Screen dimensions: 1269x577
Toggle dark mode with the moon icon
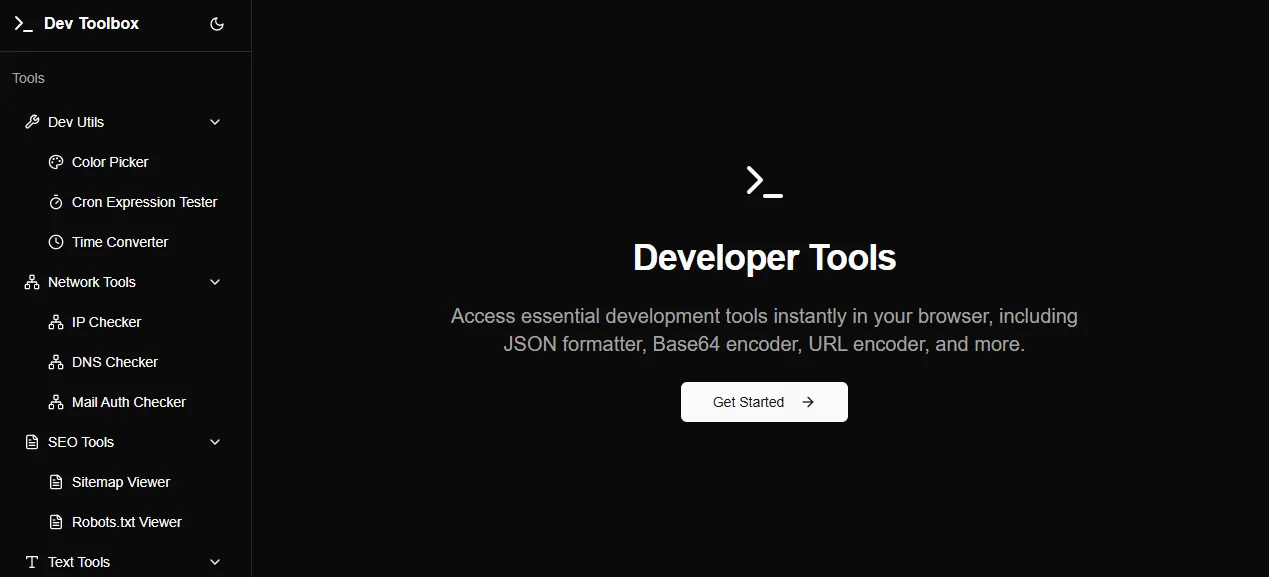pos(217,23)
